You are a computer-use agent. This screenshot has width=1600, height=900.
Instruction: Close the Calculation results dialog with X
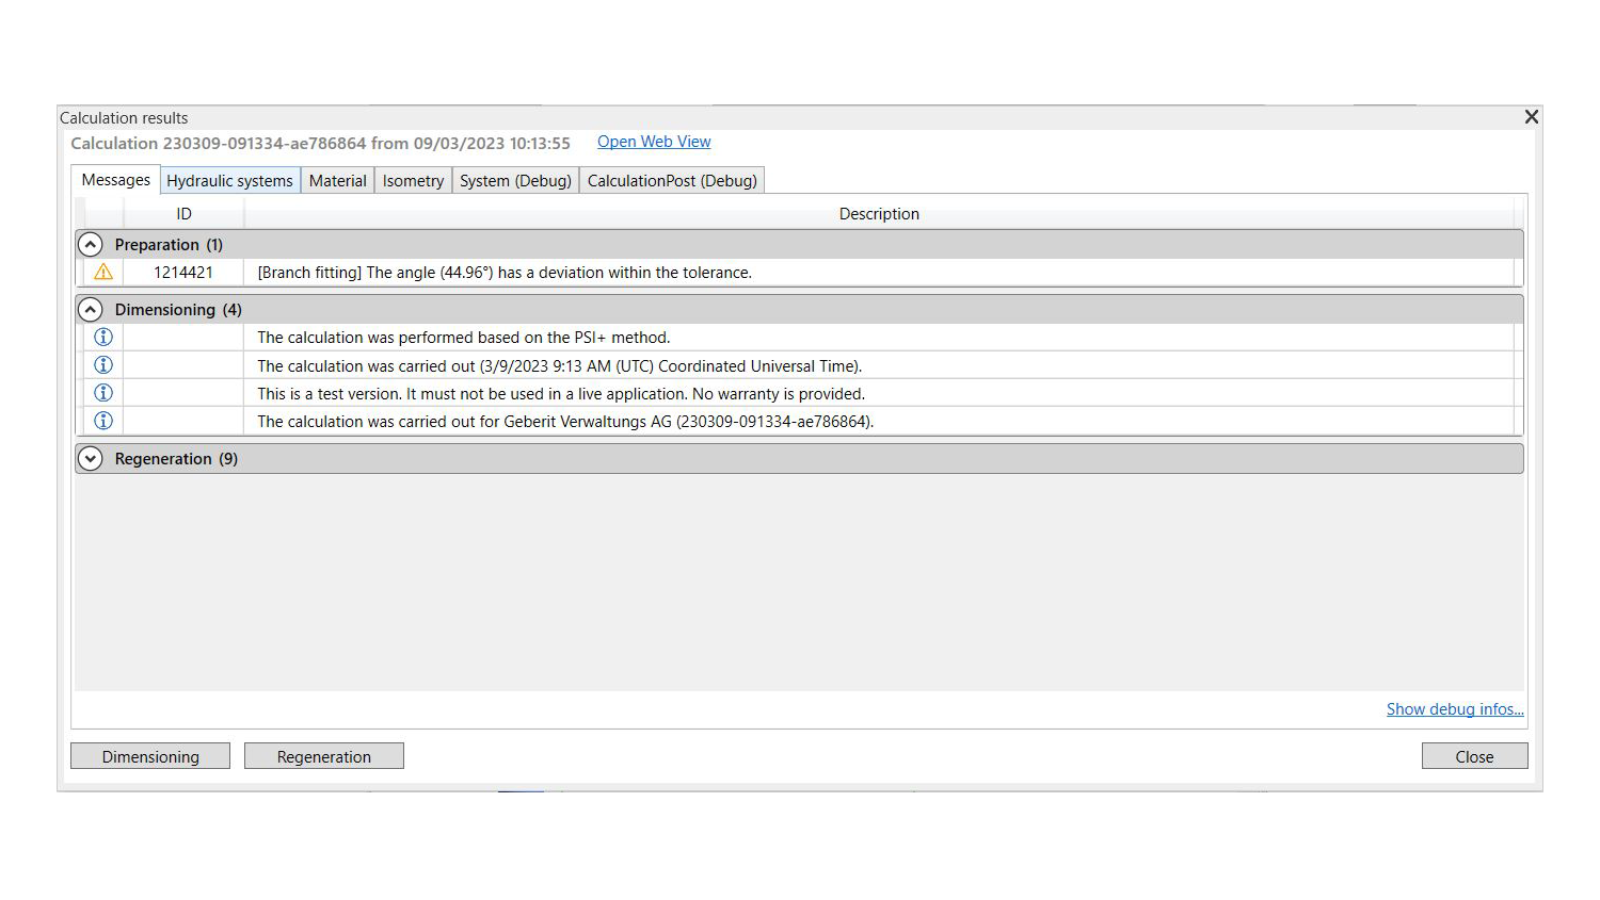[x=1531, y=117]
